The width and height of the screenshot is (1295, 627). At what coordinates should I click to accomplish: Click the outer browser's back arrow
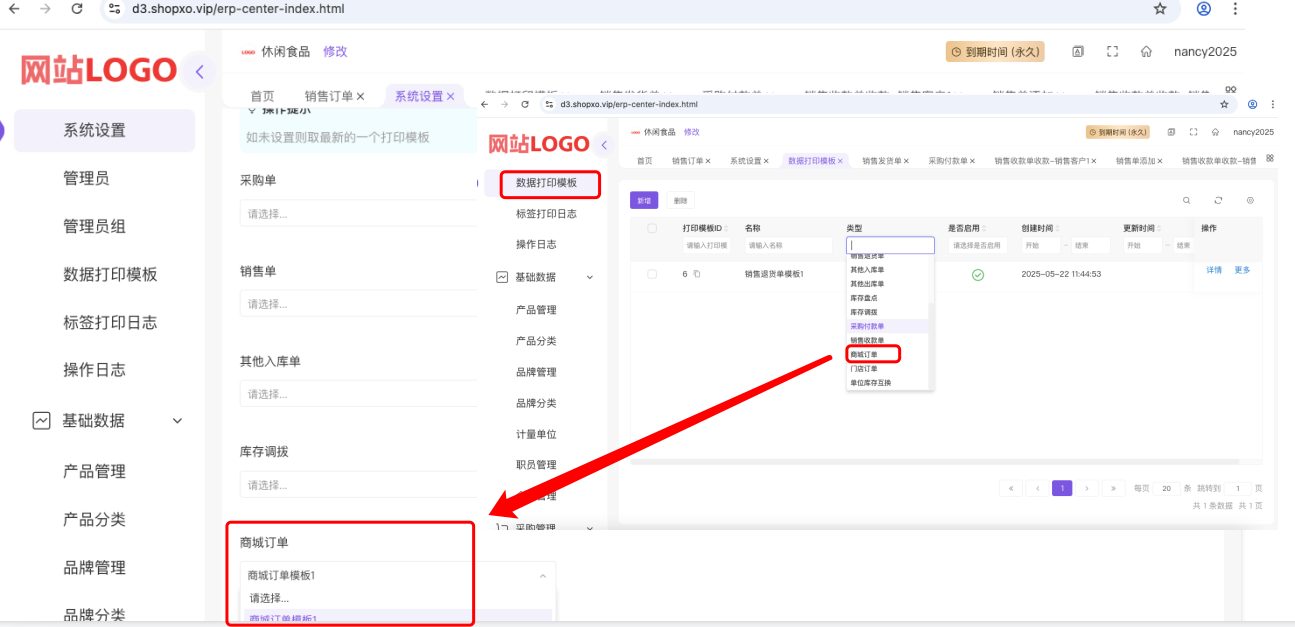click(x=14, y=9)
